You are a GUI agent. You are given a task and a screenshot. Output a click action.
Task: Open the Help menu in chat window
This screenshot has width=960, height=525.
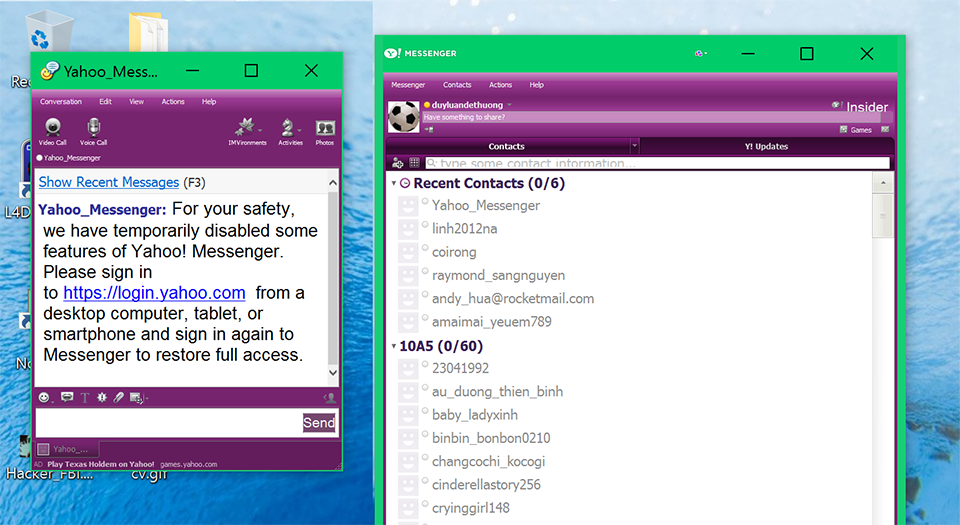[209, 102]
